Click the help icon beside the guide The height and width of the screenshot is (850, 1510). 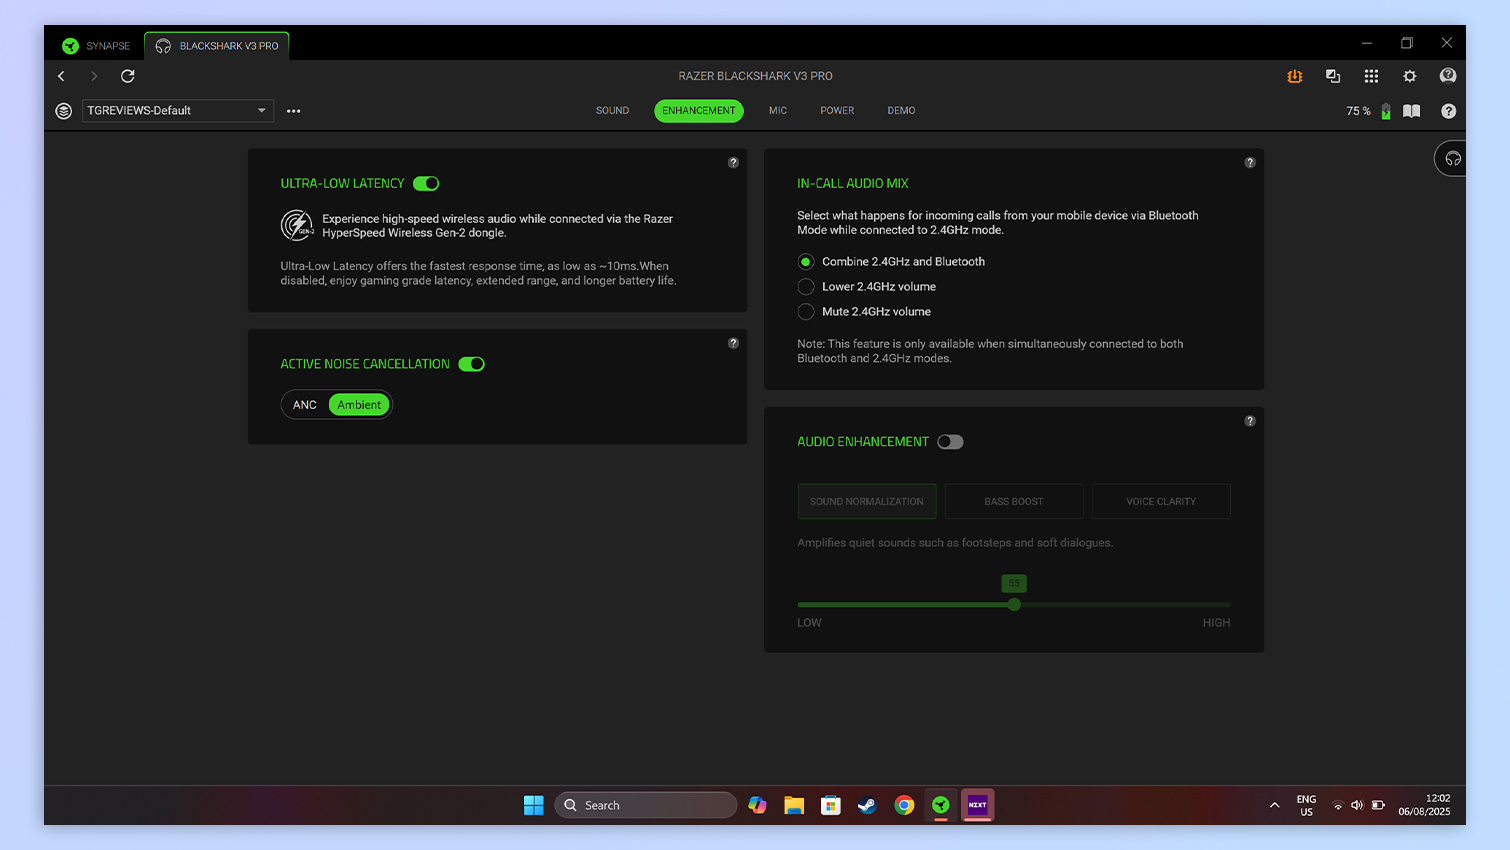click(x=1449, y=111)
